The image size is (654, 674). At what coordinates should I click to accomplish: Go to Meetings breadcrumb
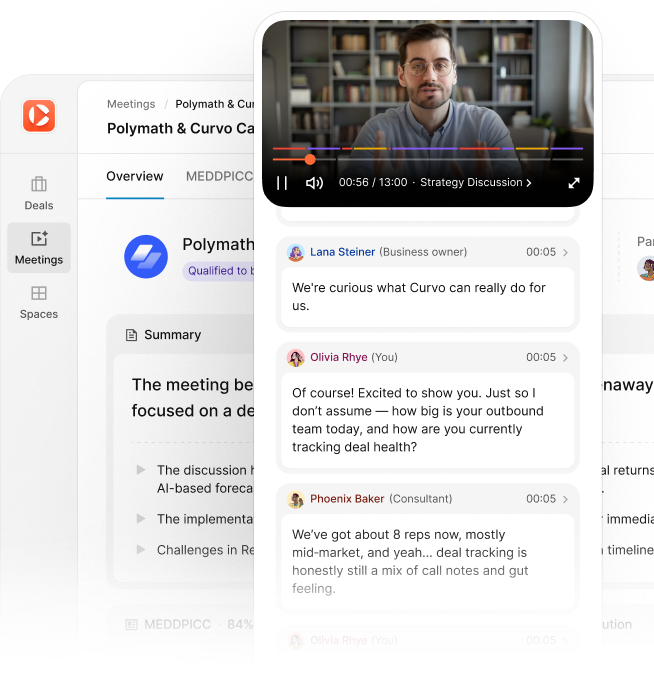click(131, 104)
